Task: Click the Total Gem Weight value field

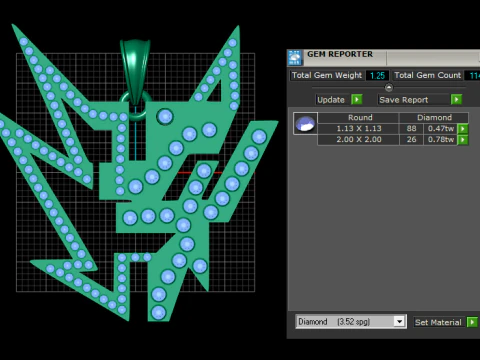Action: [377, 75]
